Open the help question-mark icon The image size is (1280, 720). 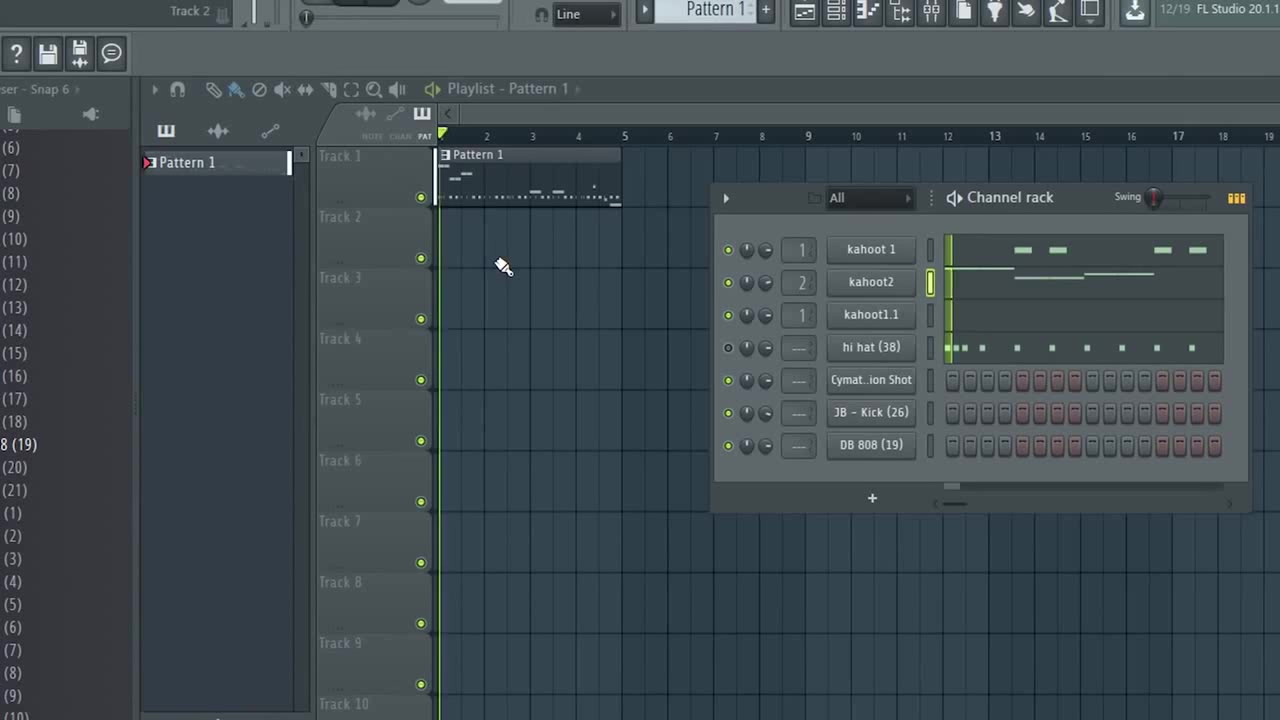(17, 54)
